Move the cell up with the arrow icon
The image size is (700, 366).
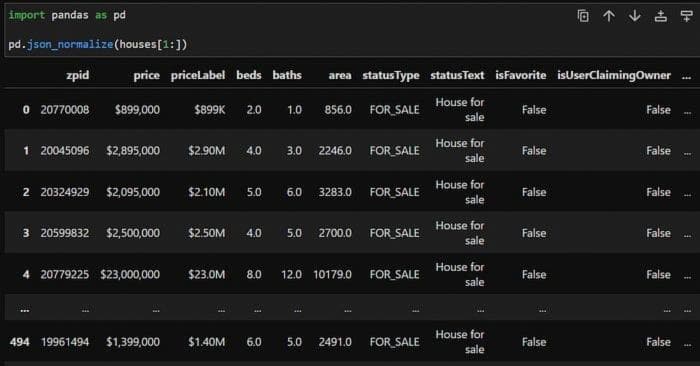tap(609, 16)
